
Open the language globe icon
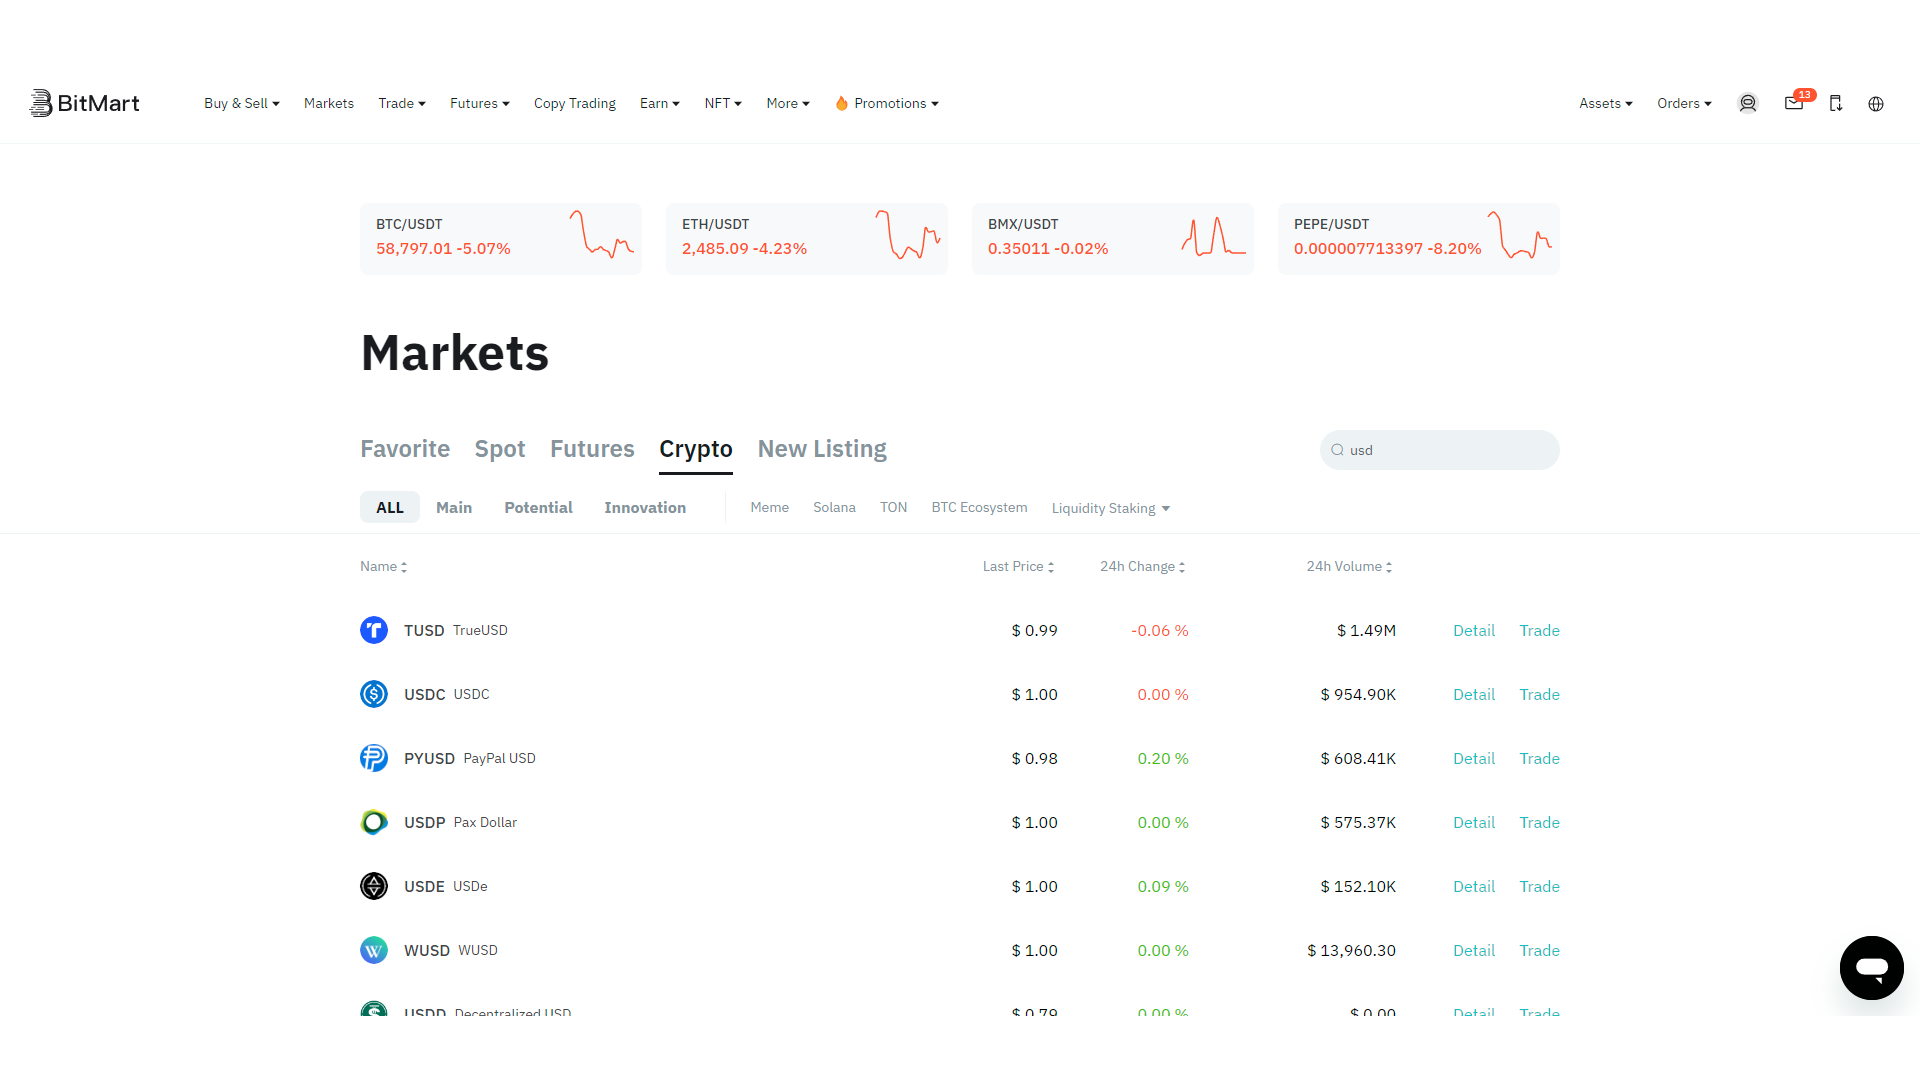pyautogui.click(x=1876, y=104)
